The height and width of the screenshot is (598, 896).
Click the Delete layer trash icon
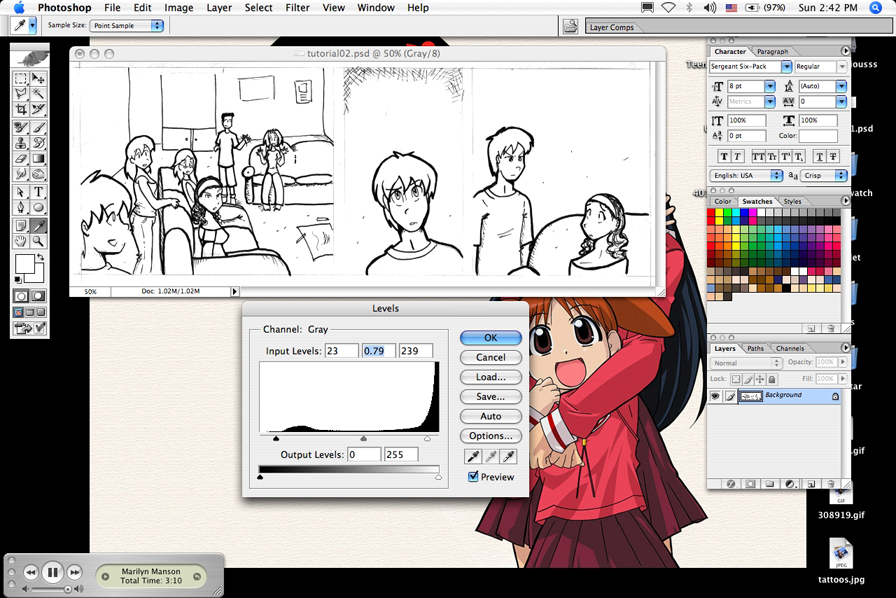coord(830,484)
